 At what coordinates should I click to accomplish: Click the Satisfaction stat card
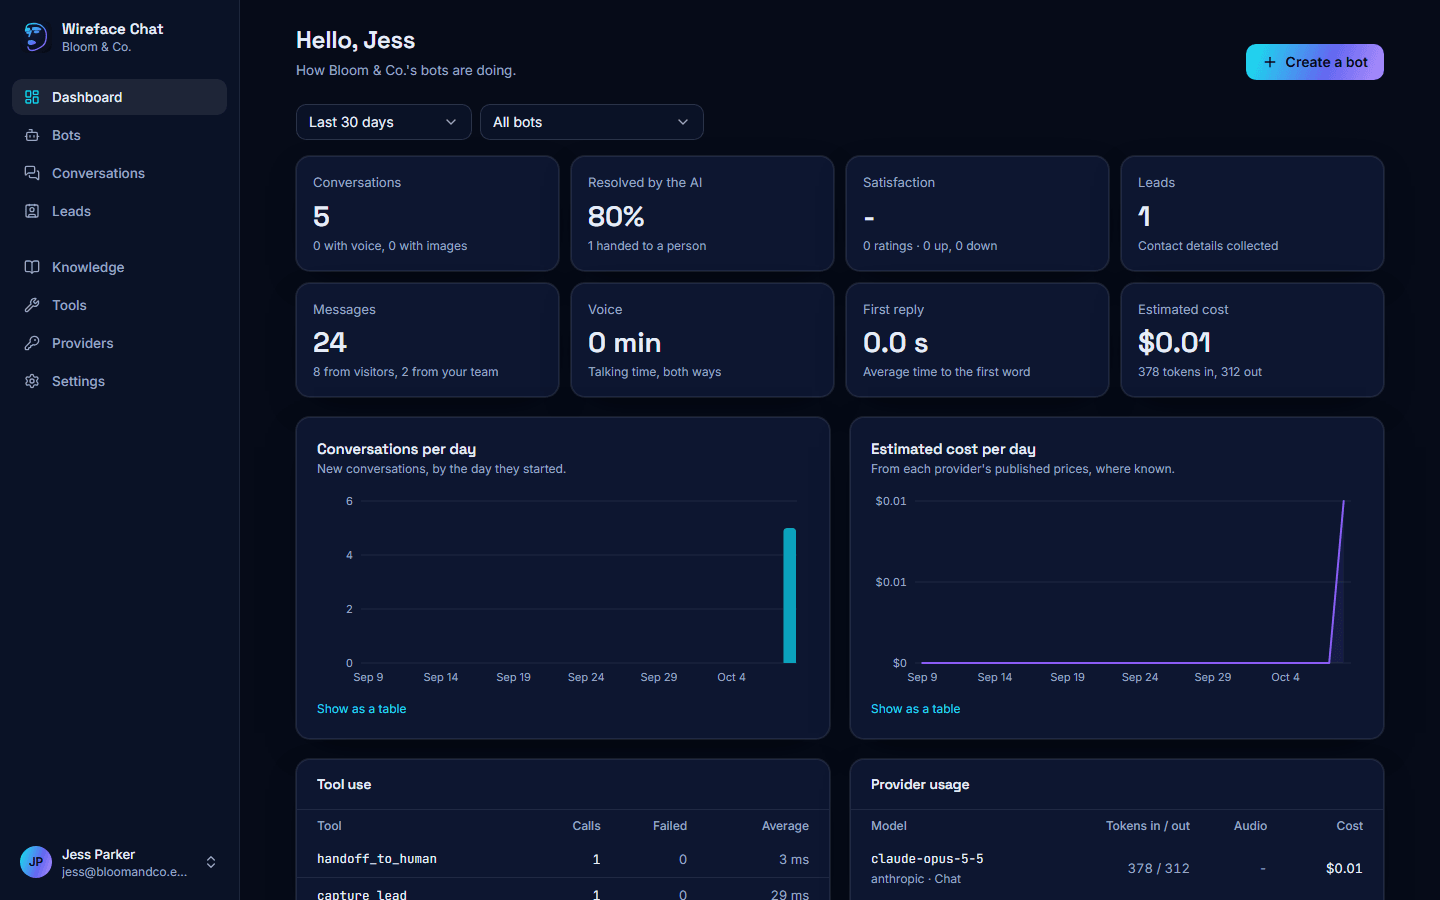pyautogui.click(x=977, y=213)
